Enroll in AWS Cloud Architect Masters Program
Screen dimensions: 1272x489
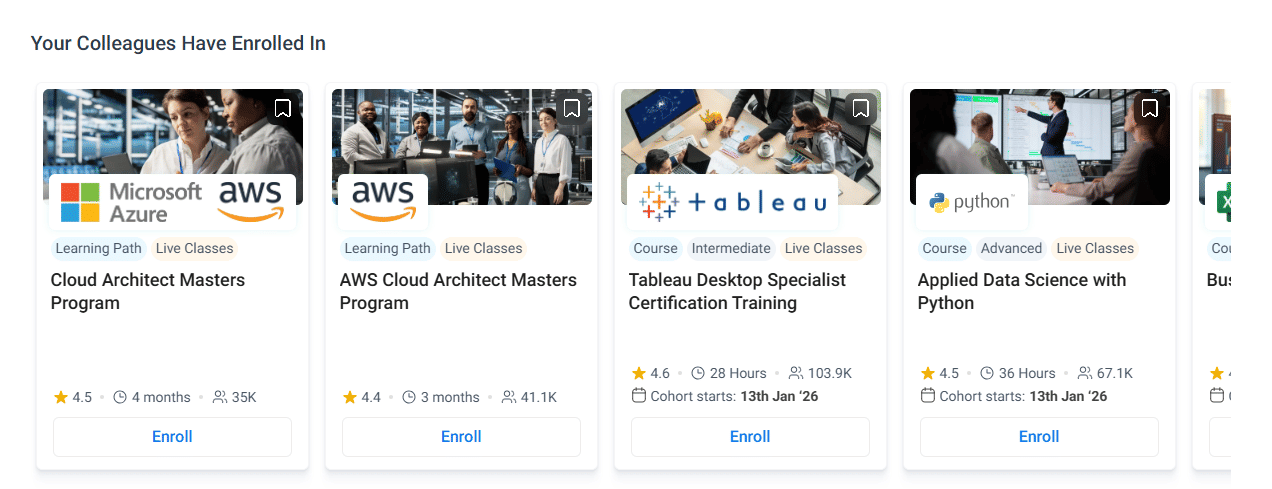coord(461,437)
